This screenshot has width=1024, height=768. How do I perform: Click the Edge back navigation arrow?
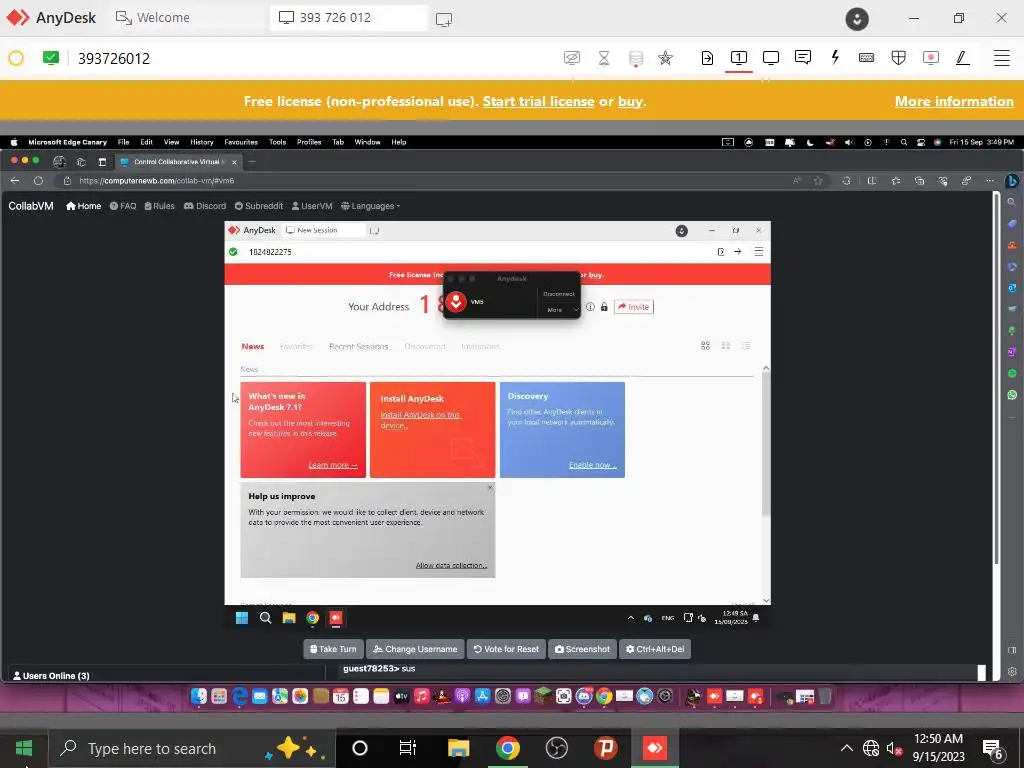[15, 181]
